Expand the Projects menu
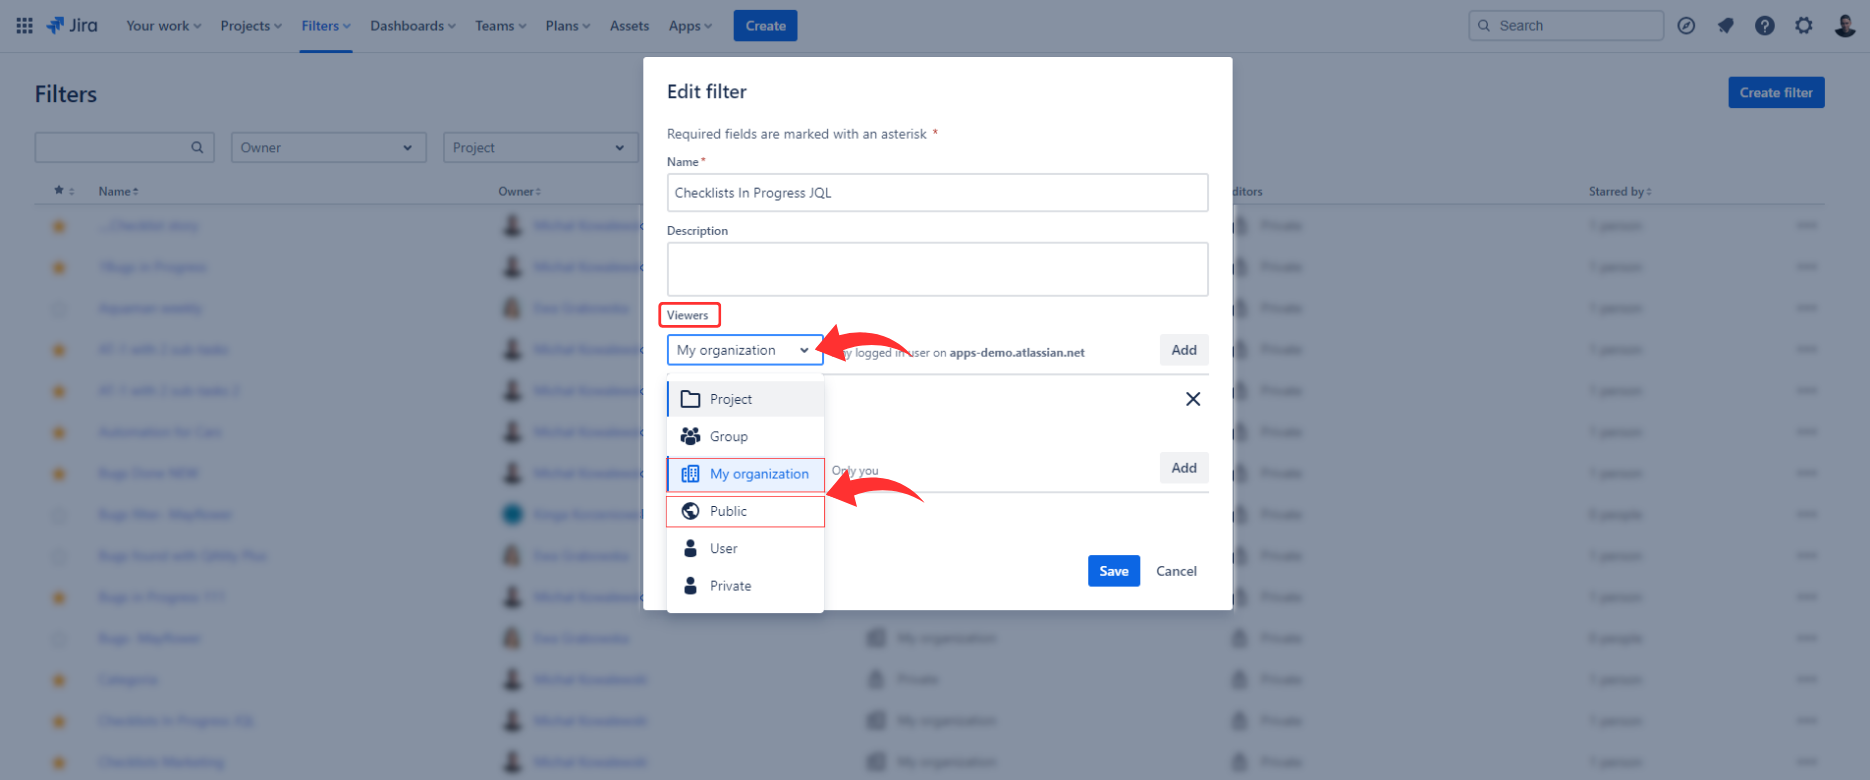Screen dimensions: 1870x780 [x=251, y=26]
